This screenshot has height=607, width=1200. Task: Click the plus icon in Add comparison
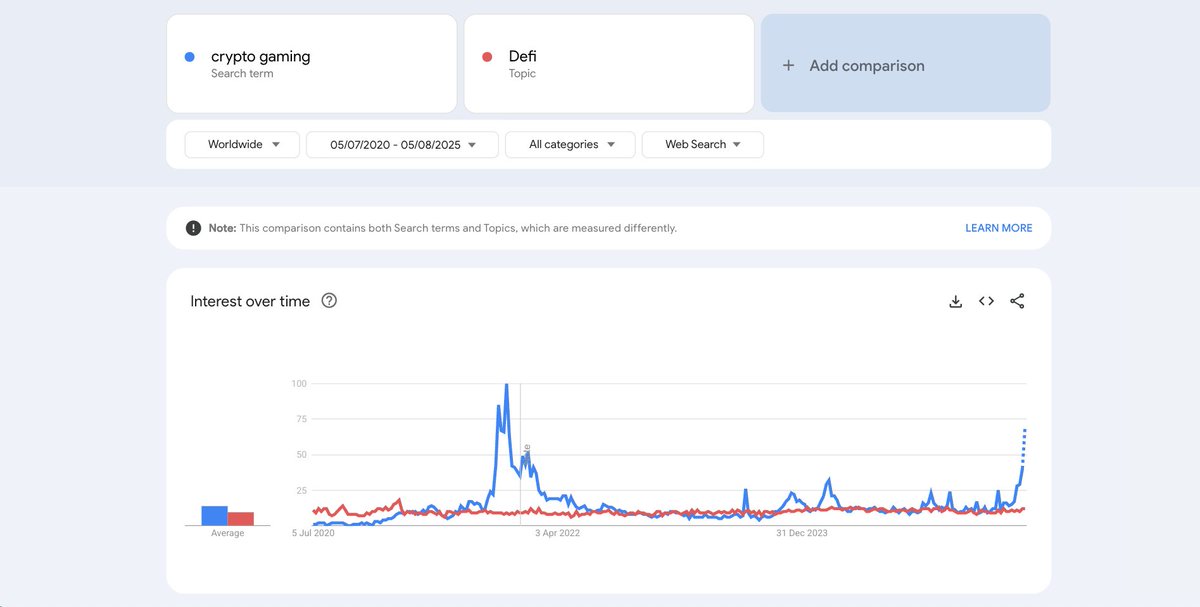(x=788, y=66)
